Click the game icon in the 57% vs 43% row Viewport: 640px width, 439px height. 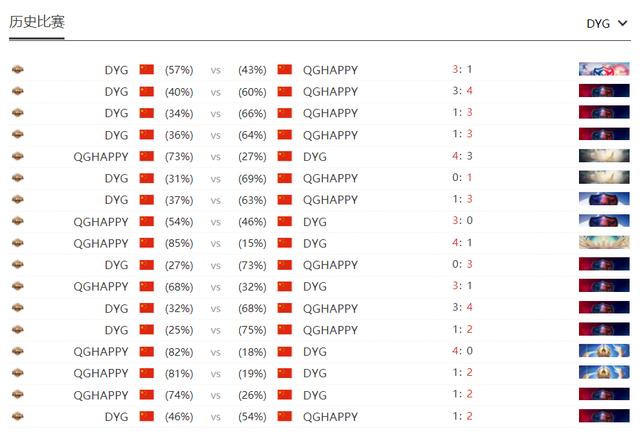17,70
